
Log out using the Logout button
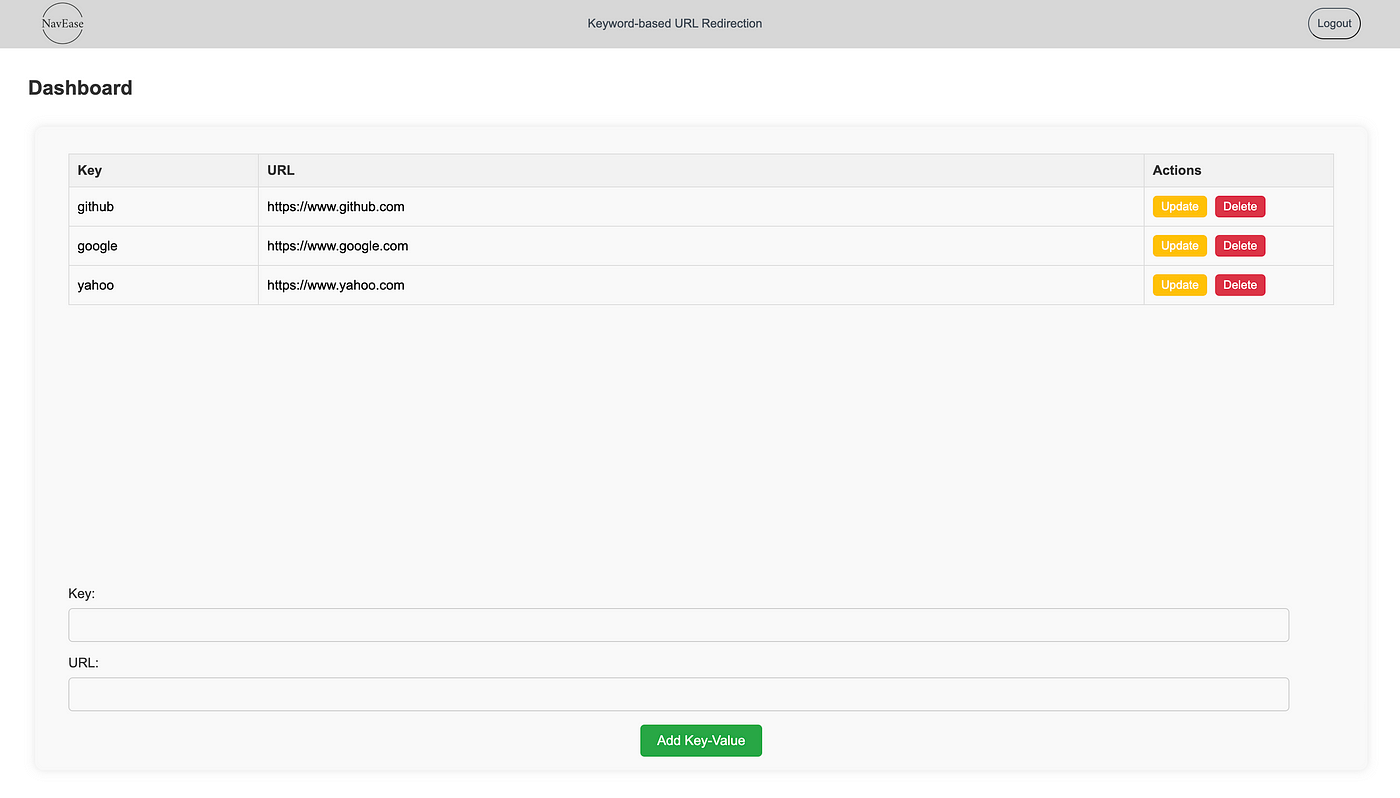(x=1334, y=23)
